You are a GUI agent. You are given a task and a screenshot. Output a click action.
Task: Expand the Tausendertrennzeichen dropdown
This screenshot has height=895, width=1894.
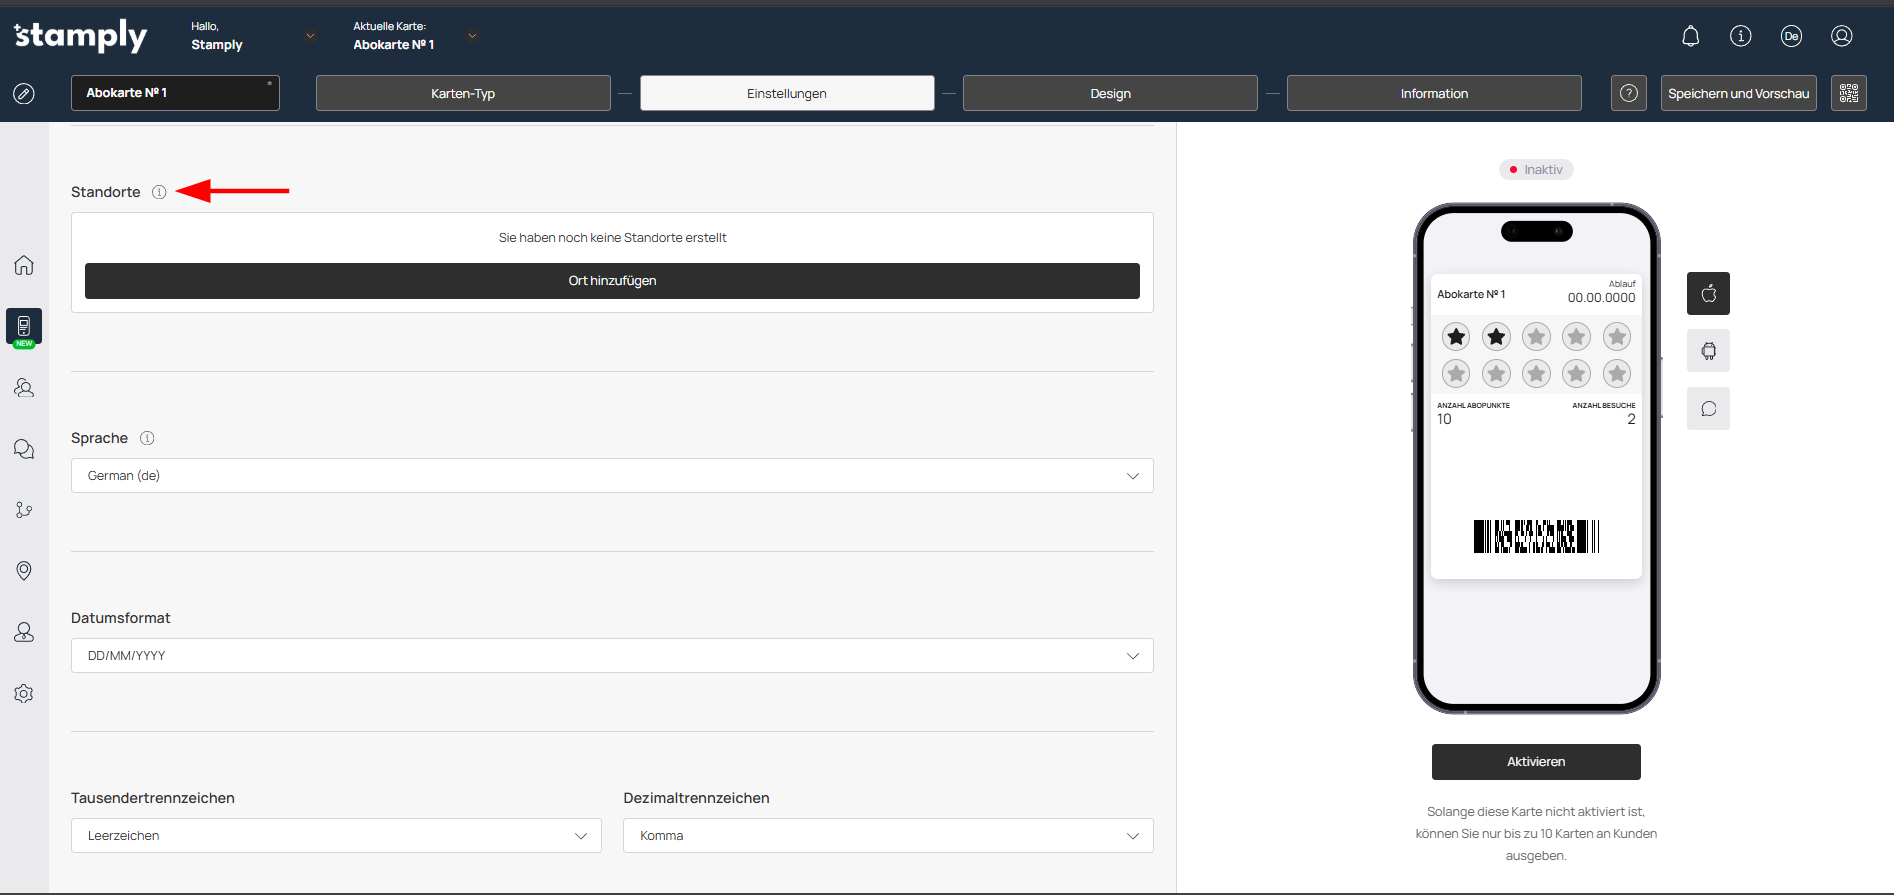tap(335, 836)
